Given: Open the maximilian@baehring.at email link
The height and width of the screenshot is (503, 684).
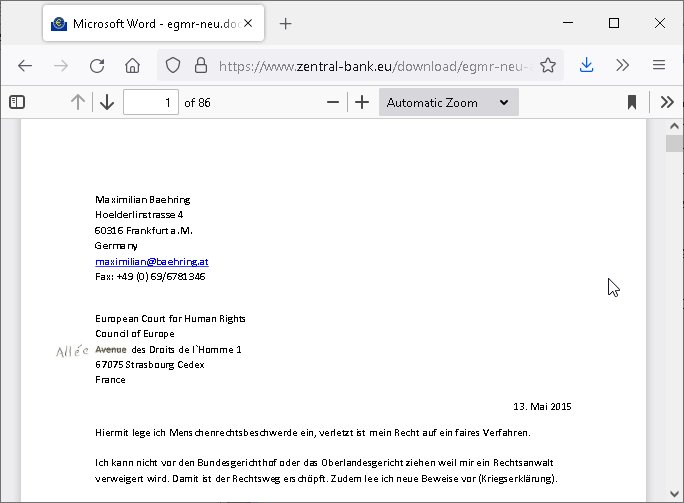Looking at the screenshot, I should 152,262.
